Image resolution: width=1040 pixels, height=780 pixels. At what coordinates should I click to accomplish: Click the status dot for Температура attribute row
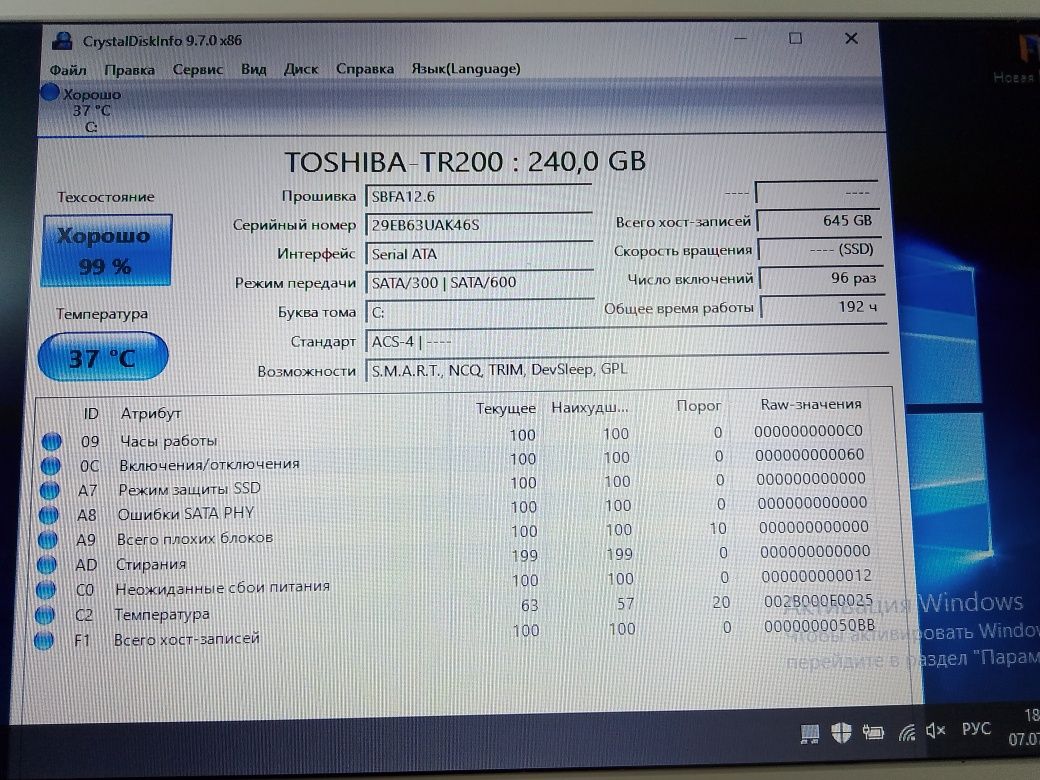pos(44,615)
